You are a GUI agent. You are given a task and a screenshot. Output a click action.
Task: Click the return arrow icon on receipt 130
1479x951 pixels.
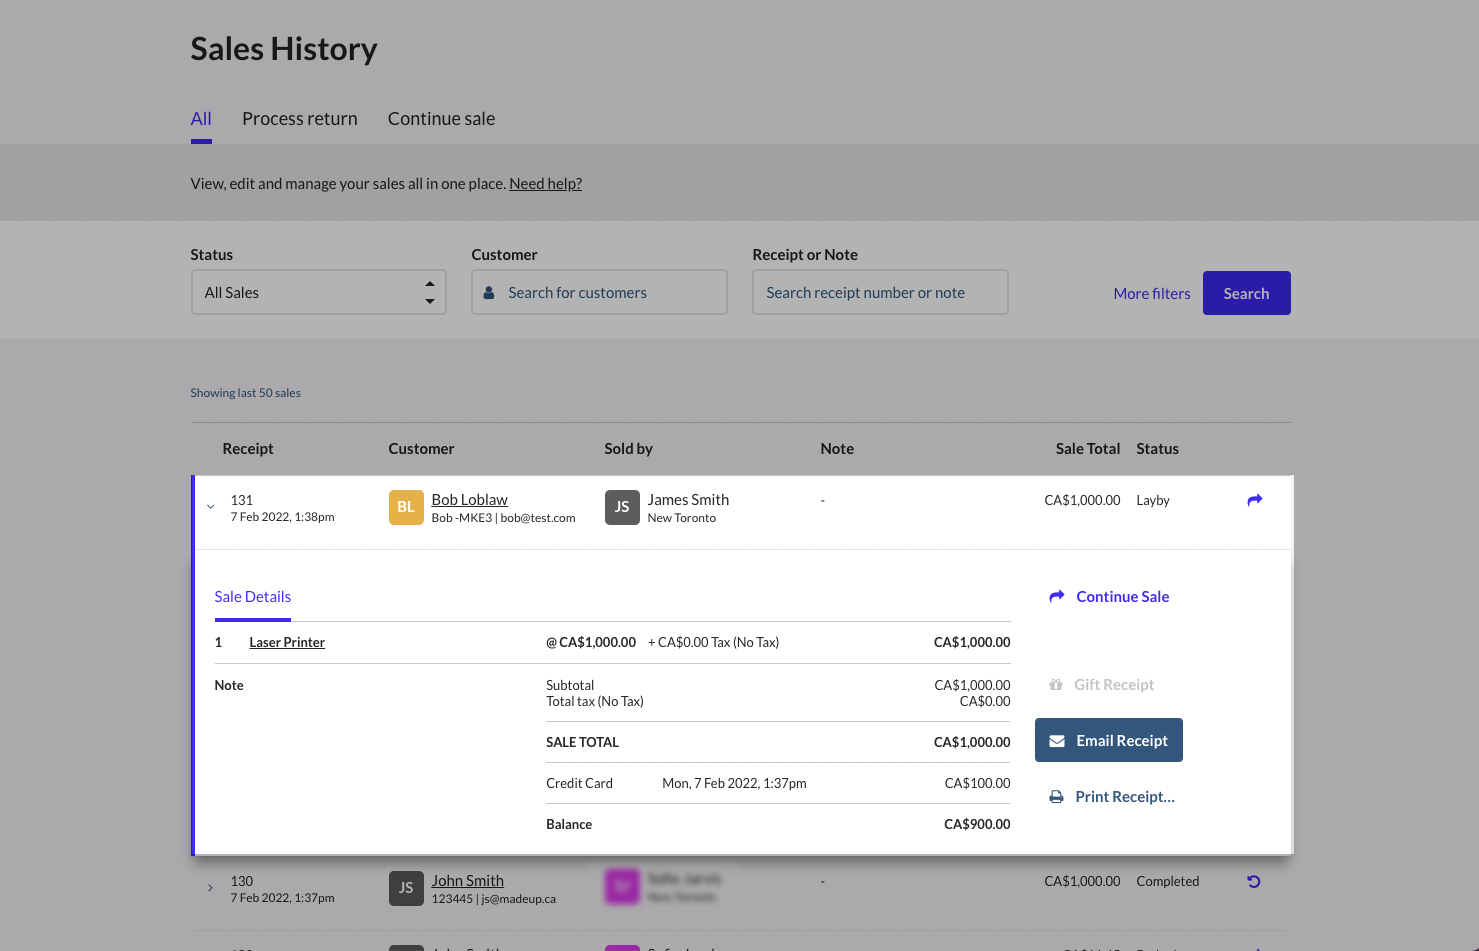click(x=1253, y=881)
